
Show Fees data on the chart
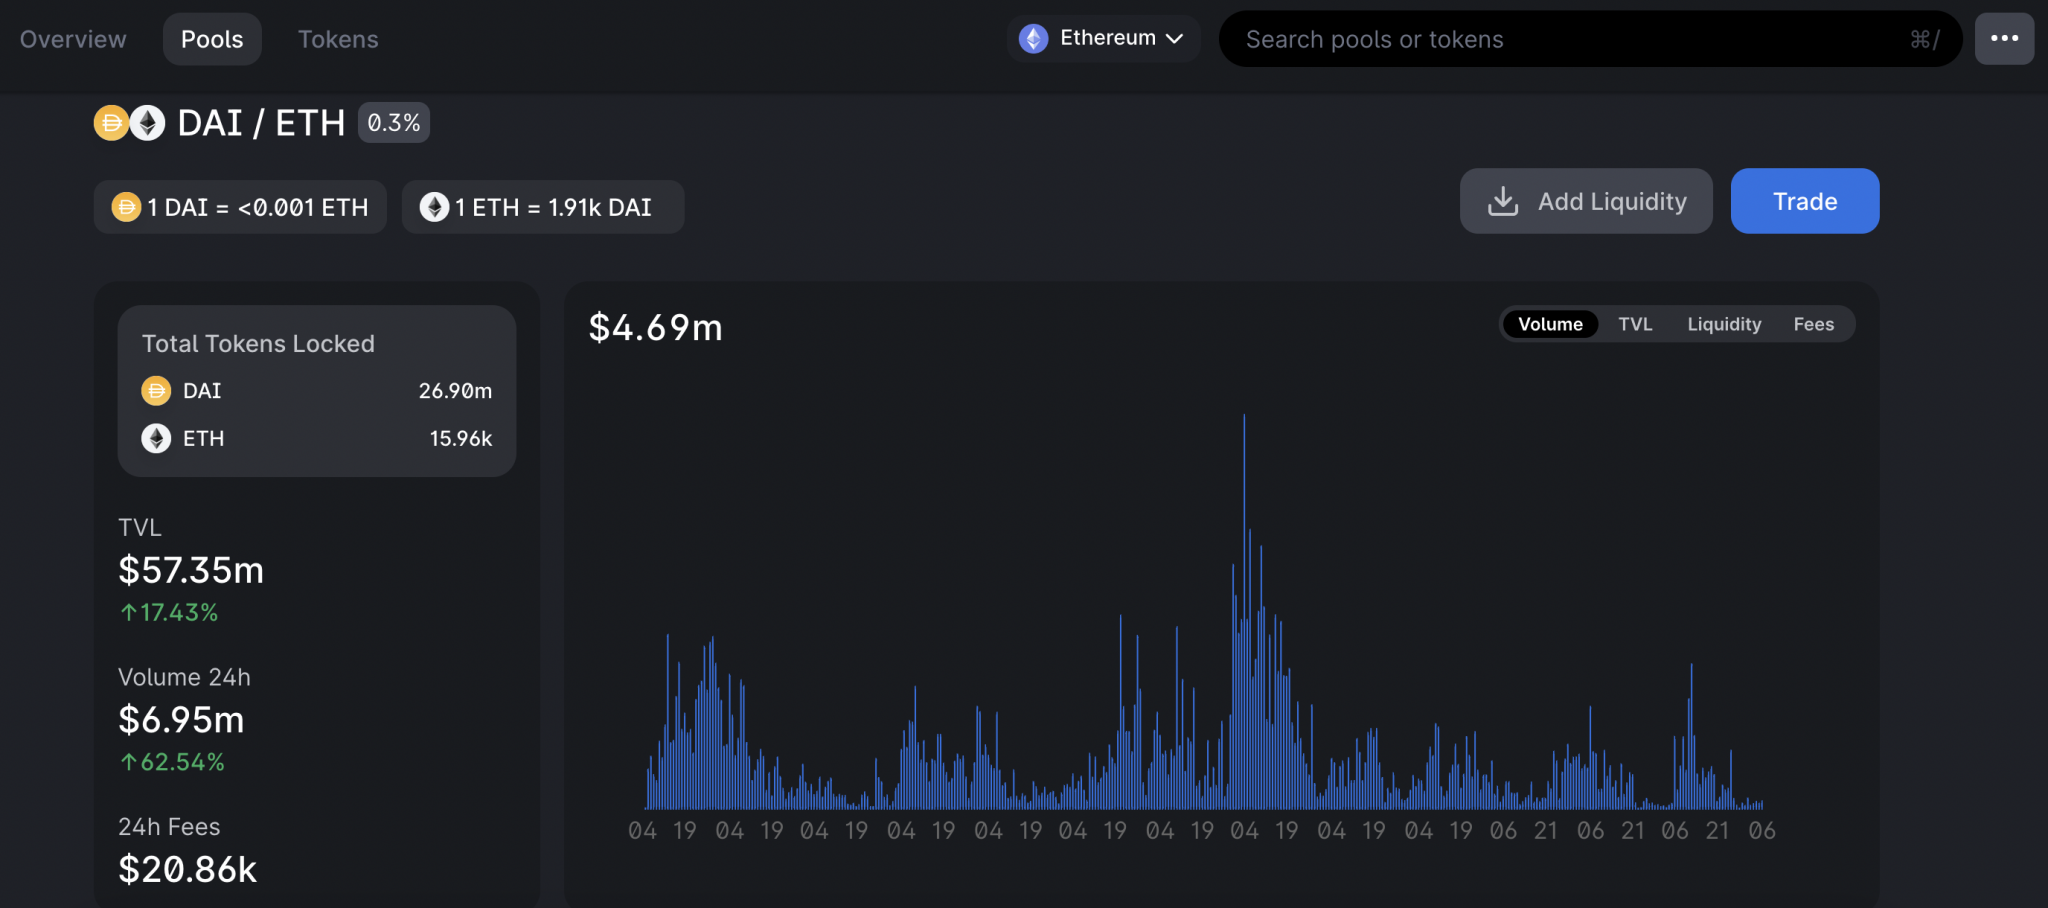1815,324
